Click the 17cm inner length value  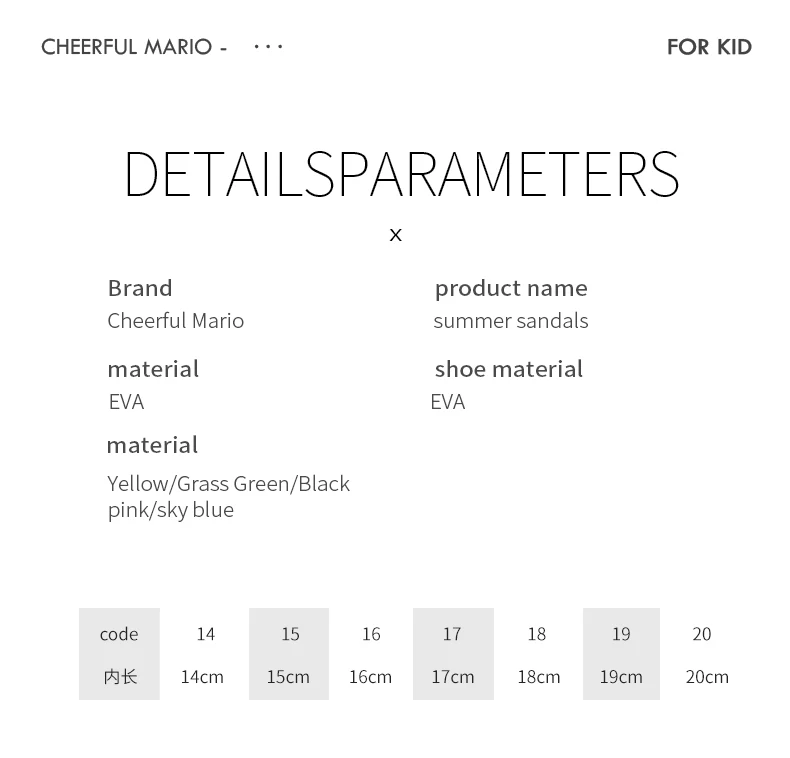click(x=452, y=676)
